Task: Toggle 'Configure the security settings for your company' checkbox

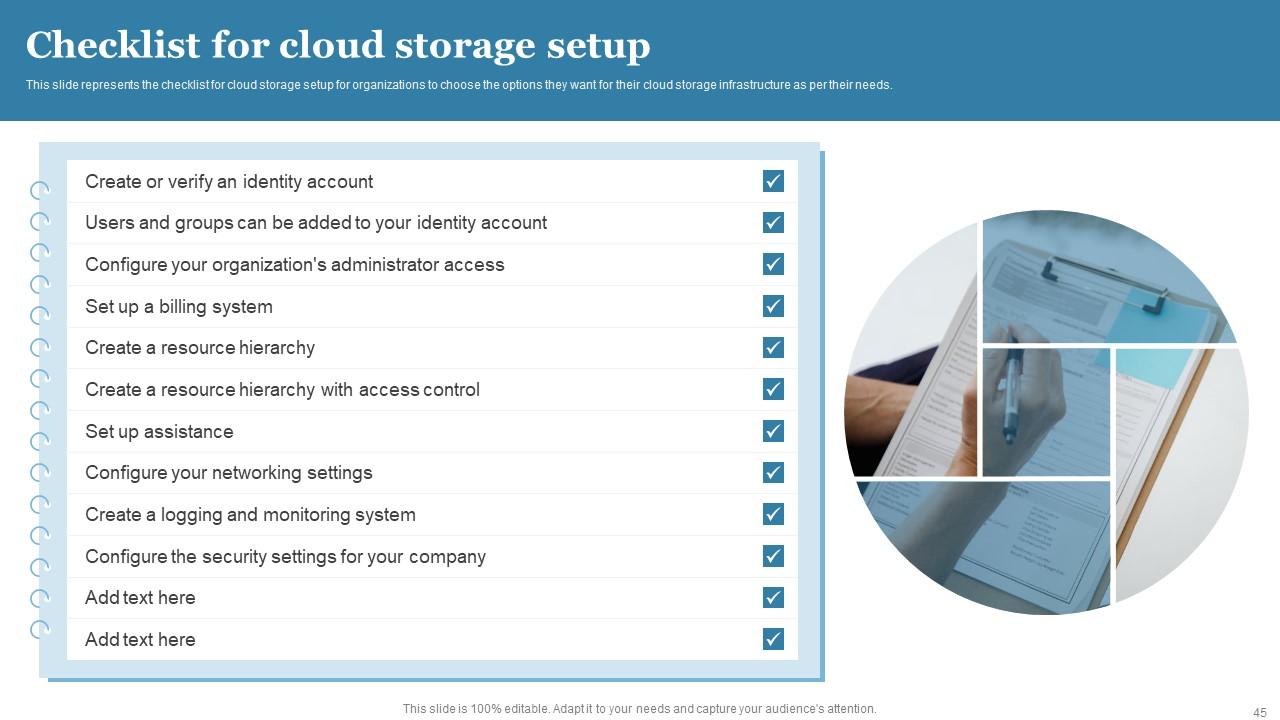Action: coord(773,556)
